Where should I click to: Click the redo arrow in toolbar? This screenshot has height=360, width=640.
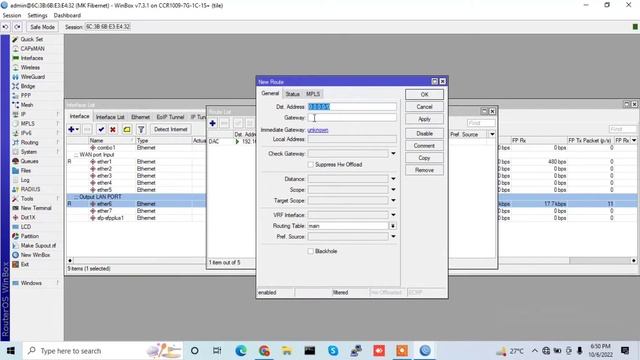(17, 27)
